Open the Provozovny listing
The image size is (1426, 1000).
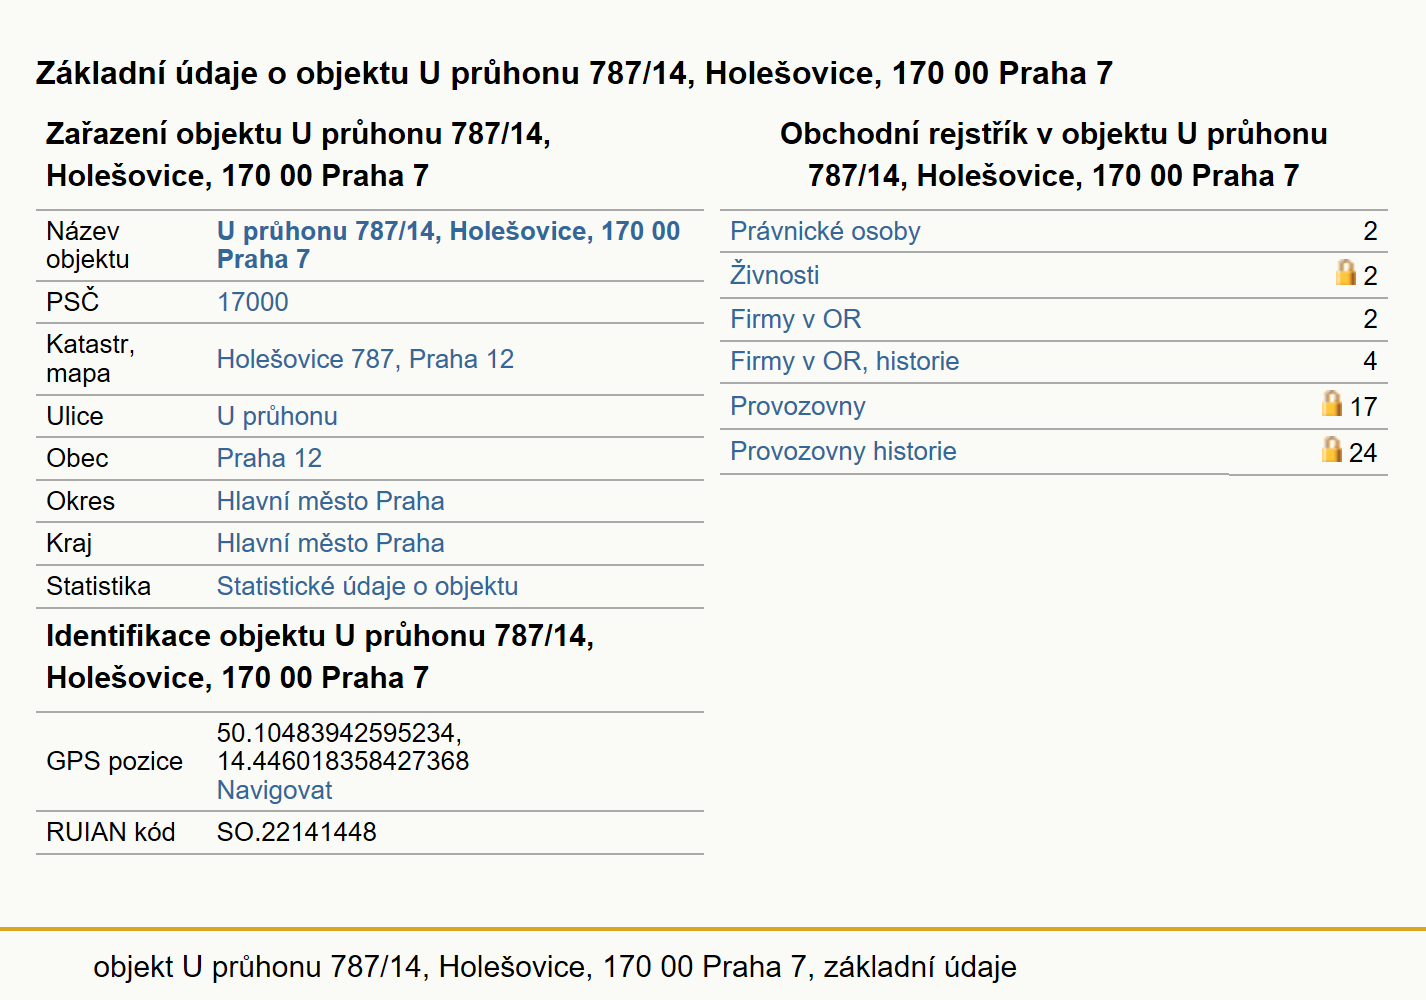click(x=798, y=406)
